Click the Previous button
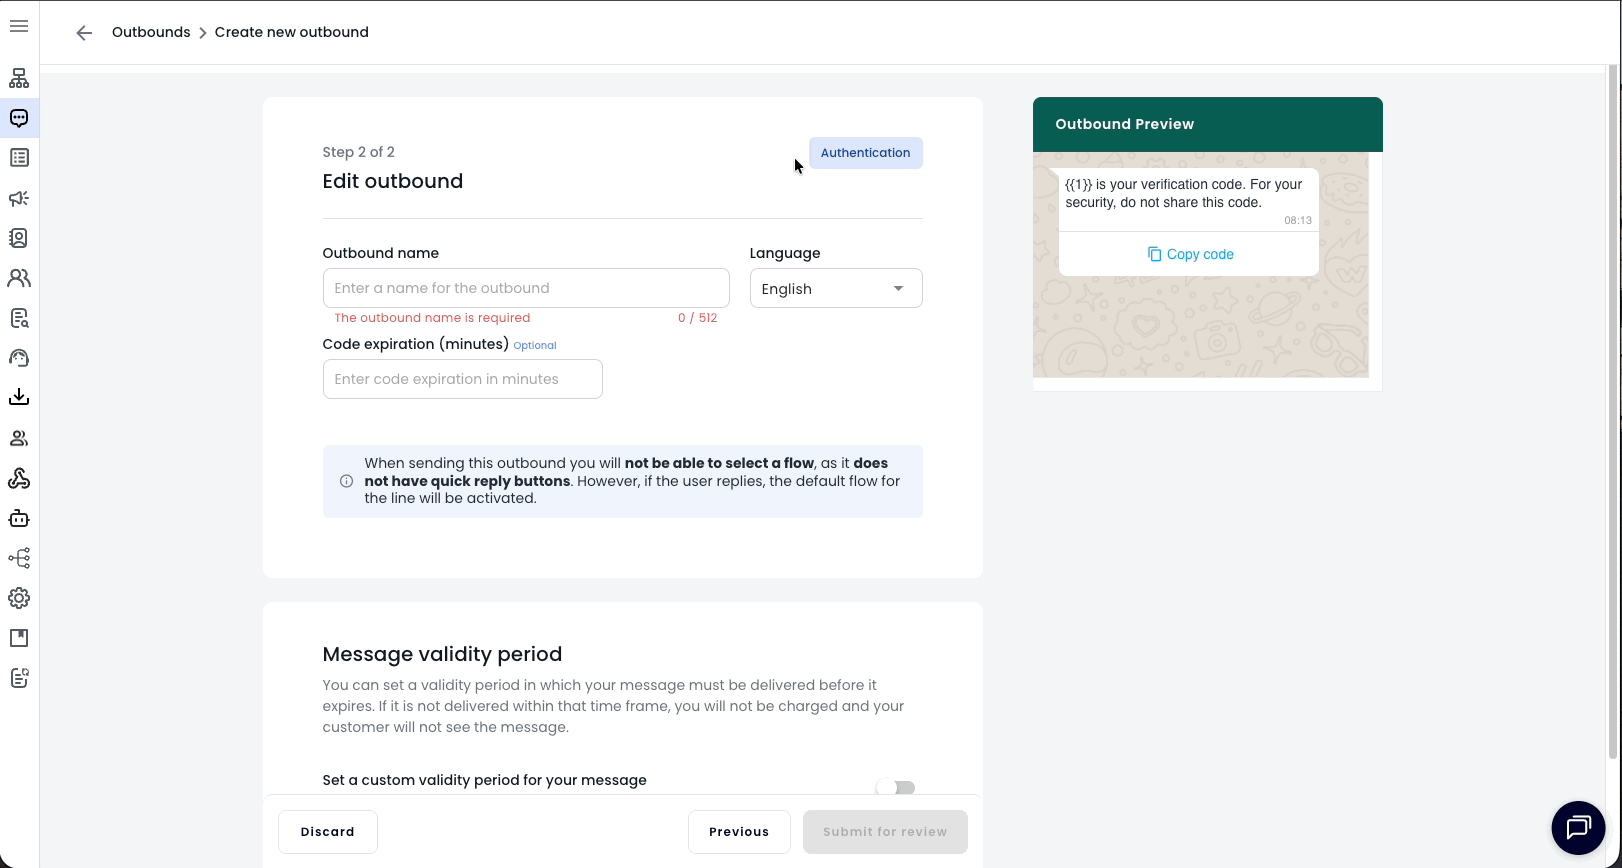Screen dimensions: 1622x868 738,832
